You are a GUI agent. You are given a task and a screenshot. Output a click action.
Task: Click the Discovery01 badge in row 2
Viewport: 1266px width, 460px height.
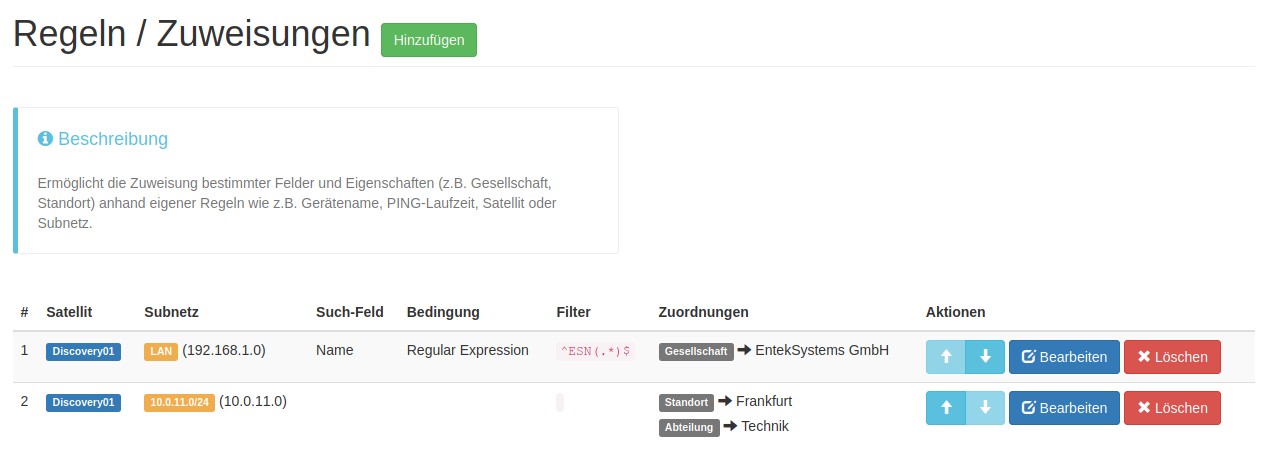(83, 402)
